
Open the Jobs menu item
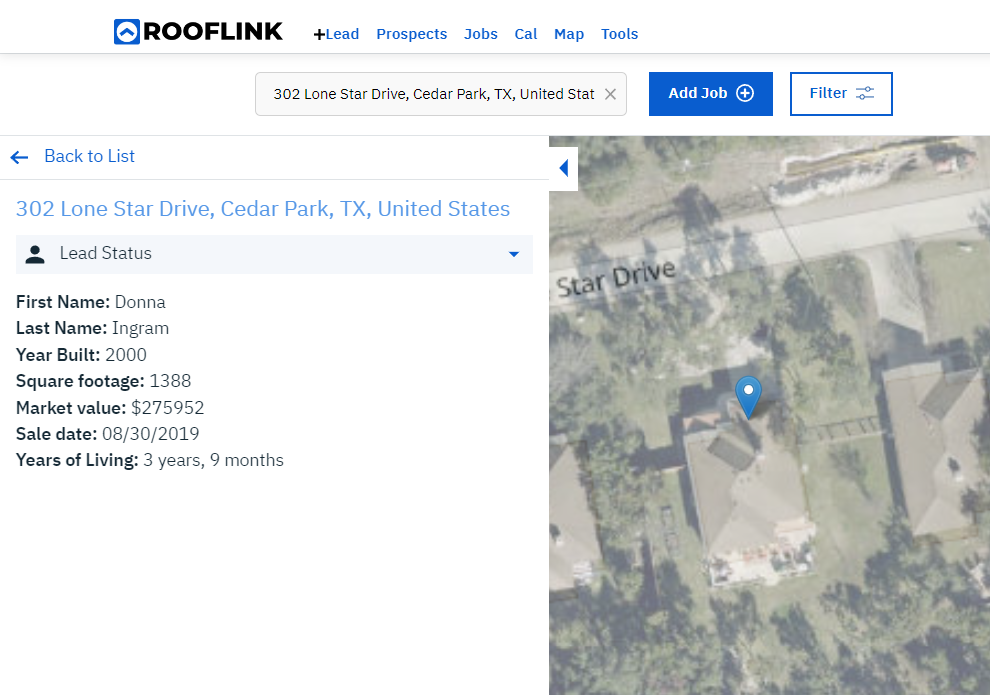(x=480, y=34)
